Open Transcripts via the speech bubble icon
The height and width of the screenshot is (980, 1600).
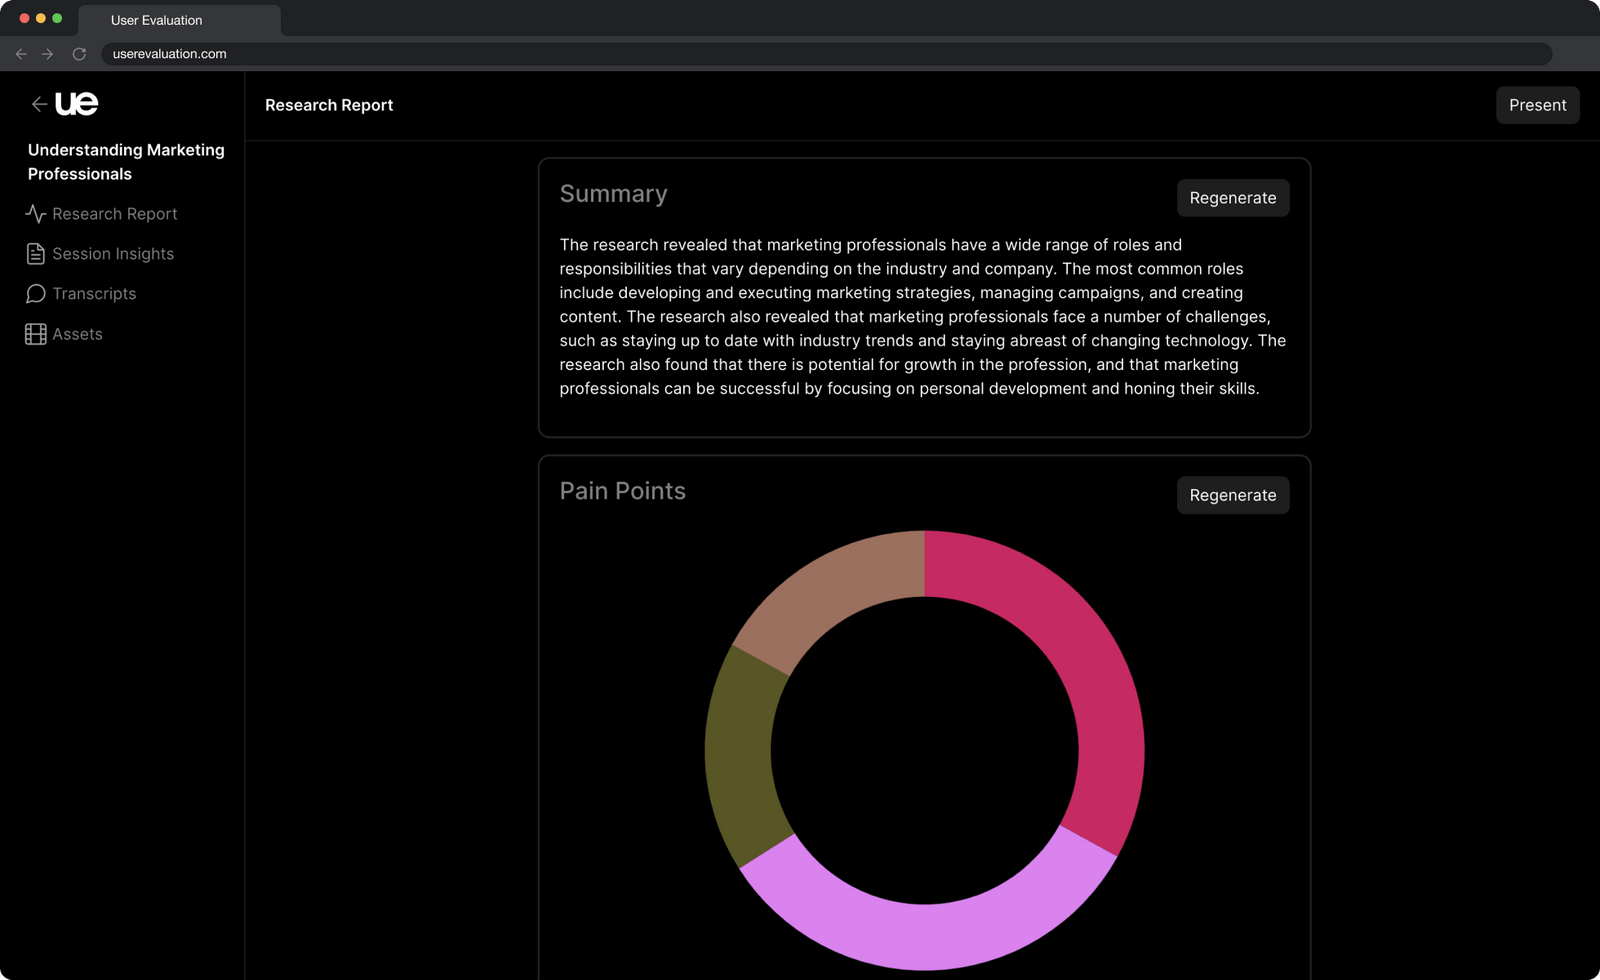point(35,293)
